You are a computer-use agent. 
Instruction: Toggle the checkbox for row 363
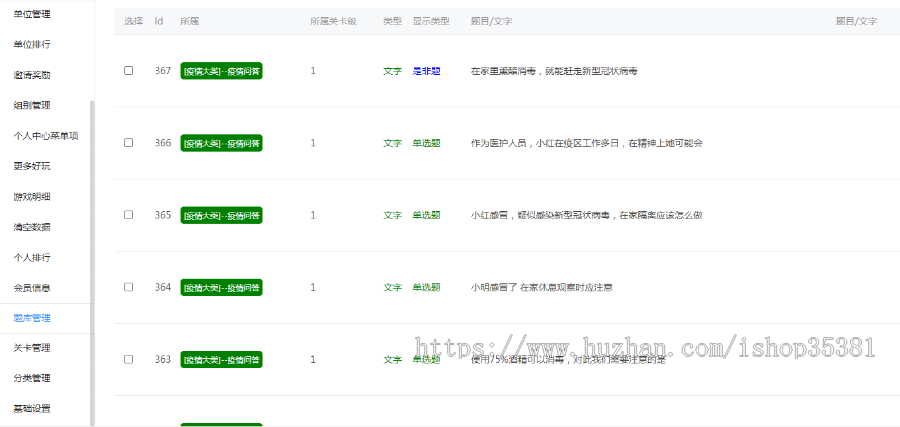point(129,359)
